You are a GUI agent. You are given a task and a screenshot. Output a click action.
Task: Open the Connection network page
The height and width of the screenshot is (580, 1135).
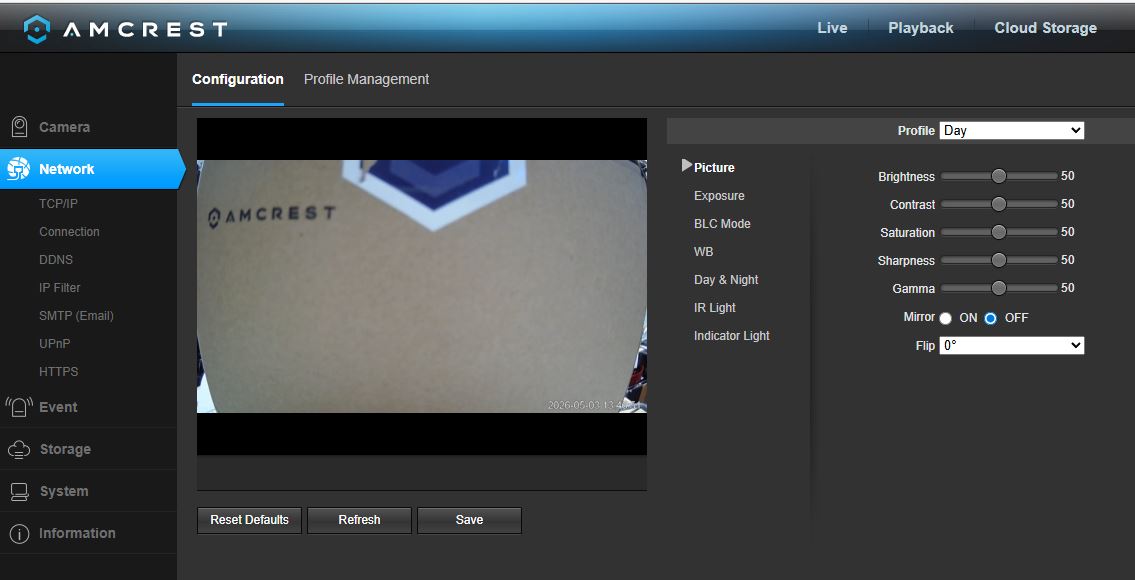pos(69,232)
